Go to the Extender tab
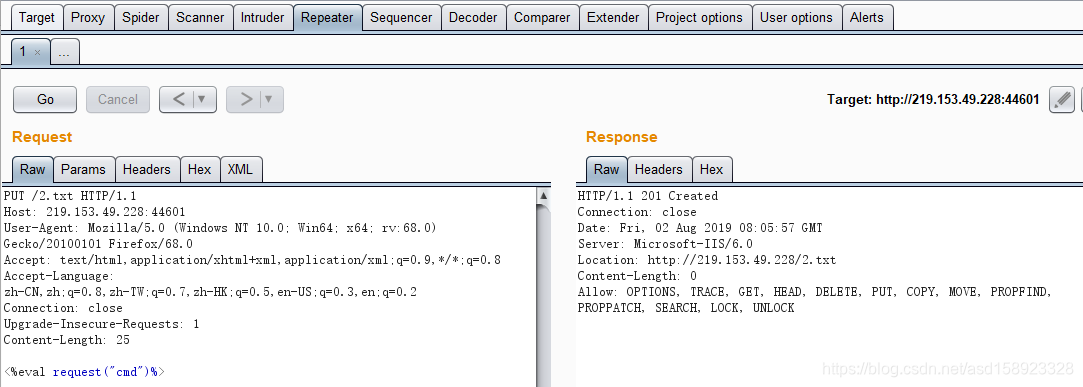 coord(613,17)
